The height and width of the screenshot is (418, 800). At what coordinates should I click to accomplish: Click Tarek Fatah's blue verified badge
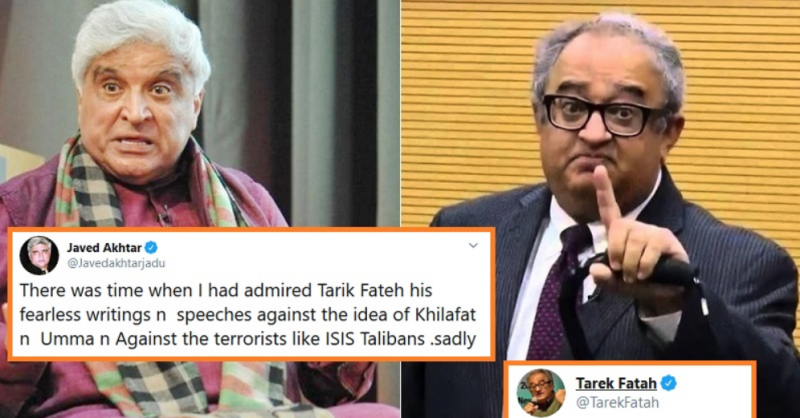tap(669, 383)
